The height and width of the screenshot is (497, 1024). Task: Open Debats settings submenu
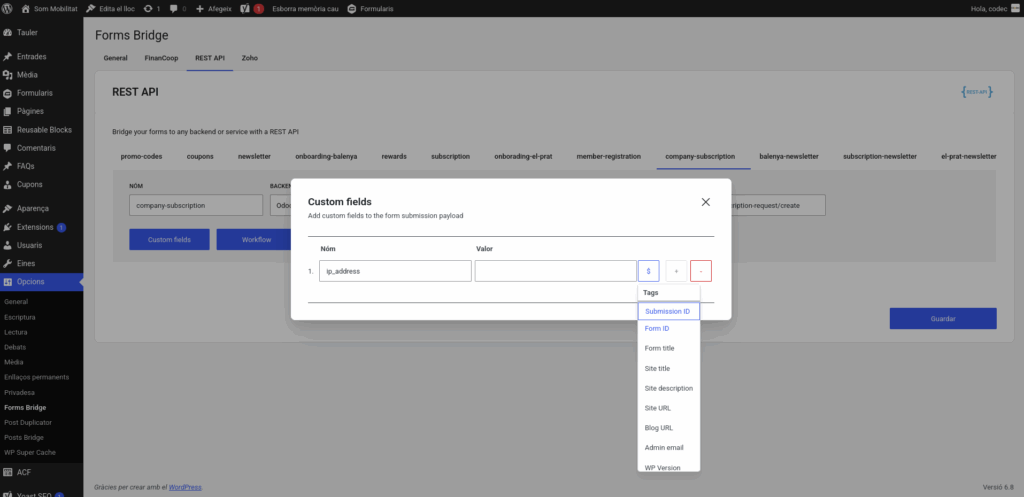tap(15, 347)
